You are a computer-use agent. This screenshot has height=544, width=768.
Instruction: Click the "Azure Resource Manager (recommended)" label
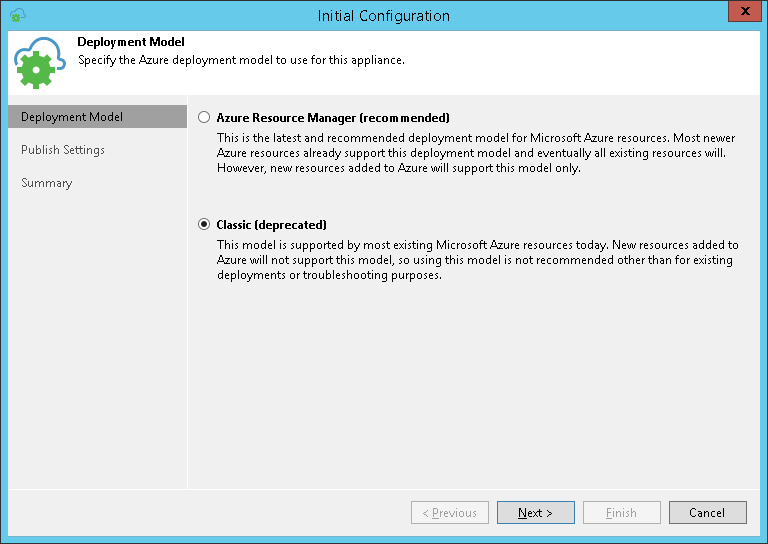[333, 117]
